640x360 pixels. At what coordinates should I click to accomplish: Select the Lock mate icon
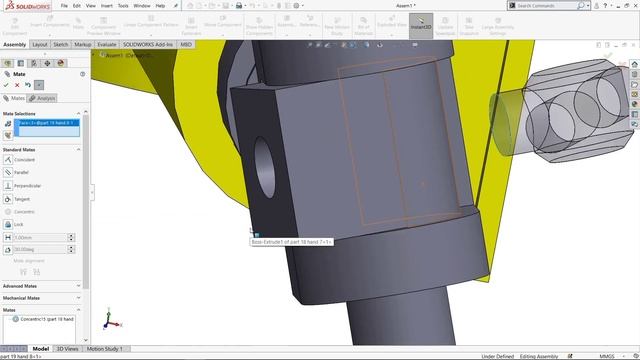8,224
